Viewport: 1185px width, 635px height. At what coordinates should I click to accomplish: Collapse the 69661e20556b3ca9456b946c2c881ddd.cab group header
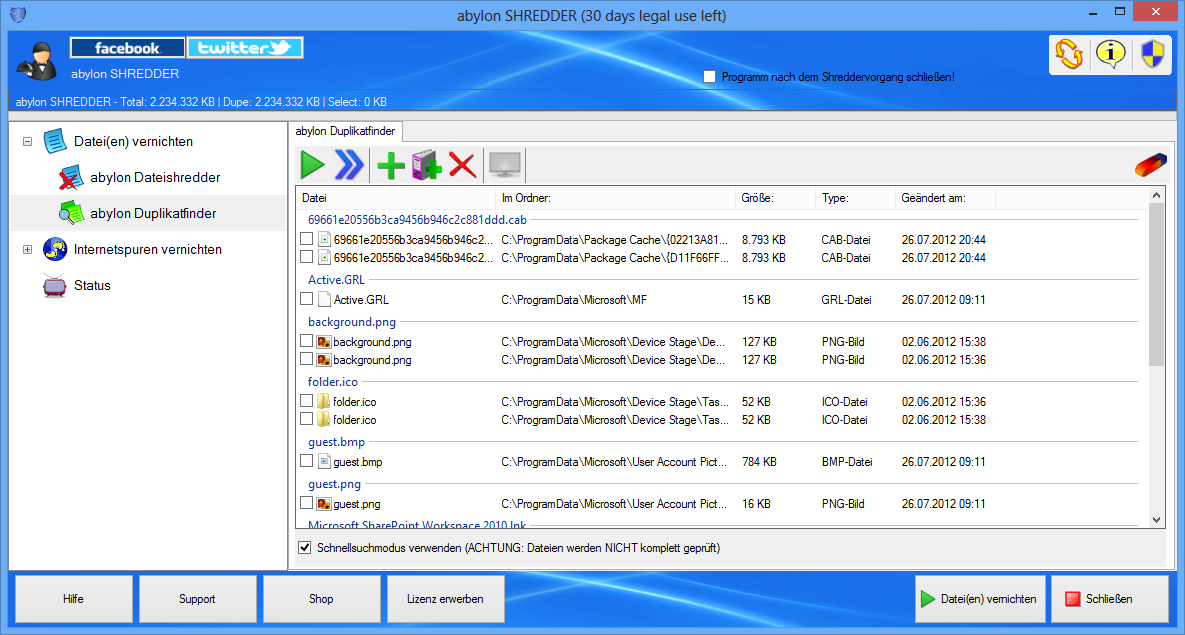417,219
